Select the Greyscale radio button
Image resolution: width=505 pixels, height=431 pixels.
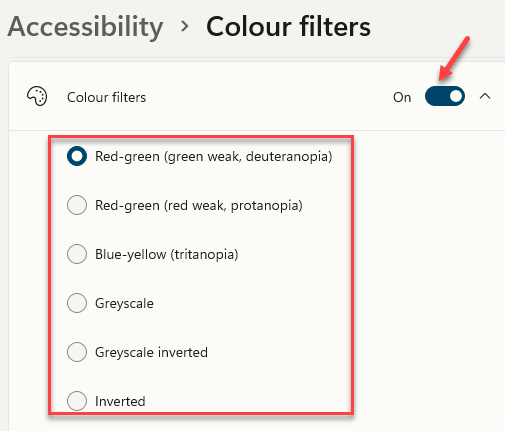(x=77, y=303)
